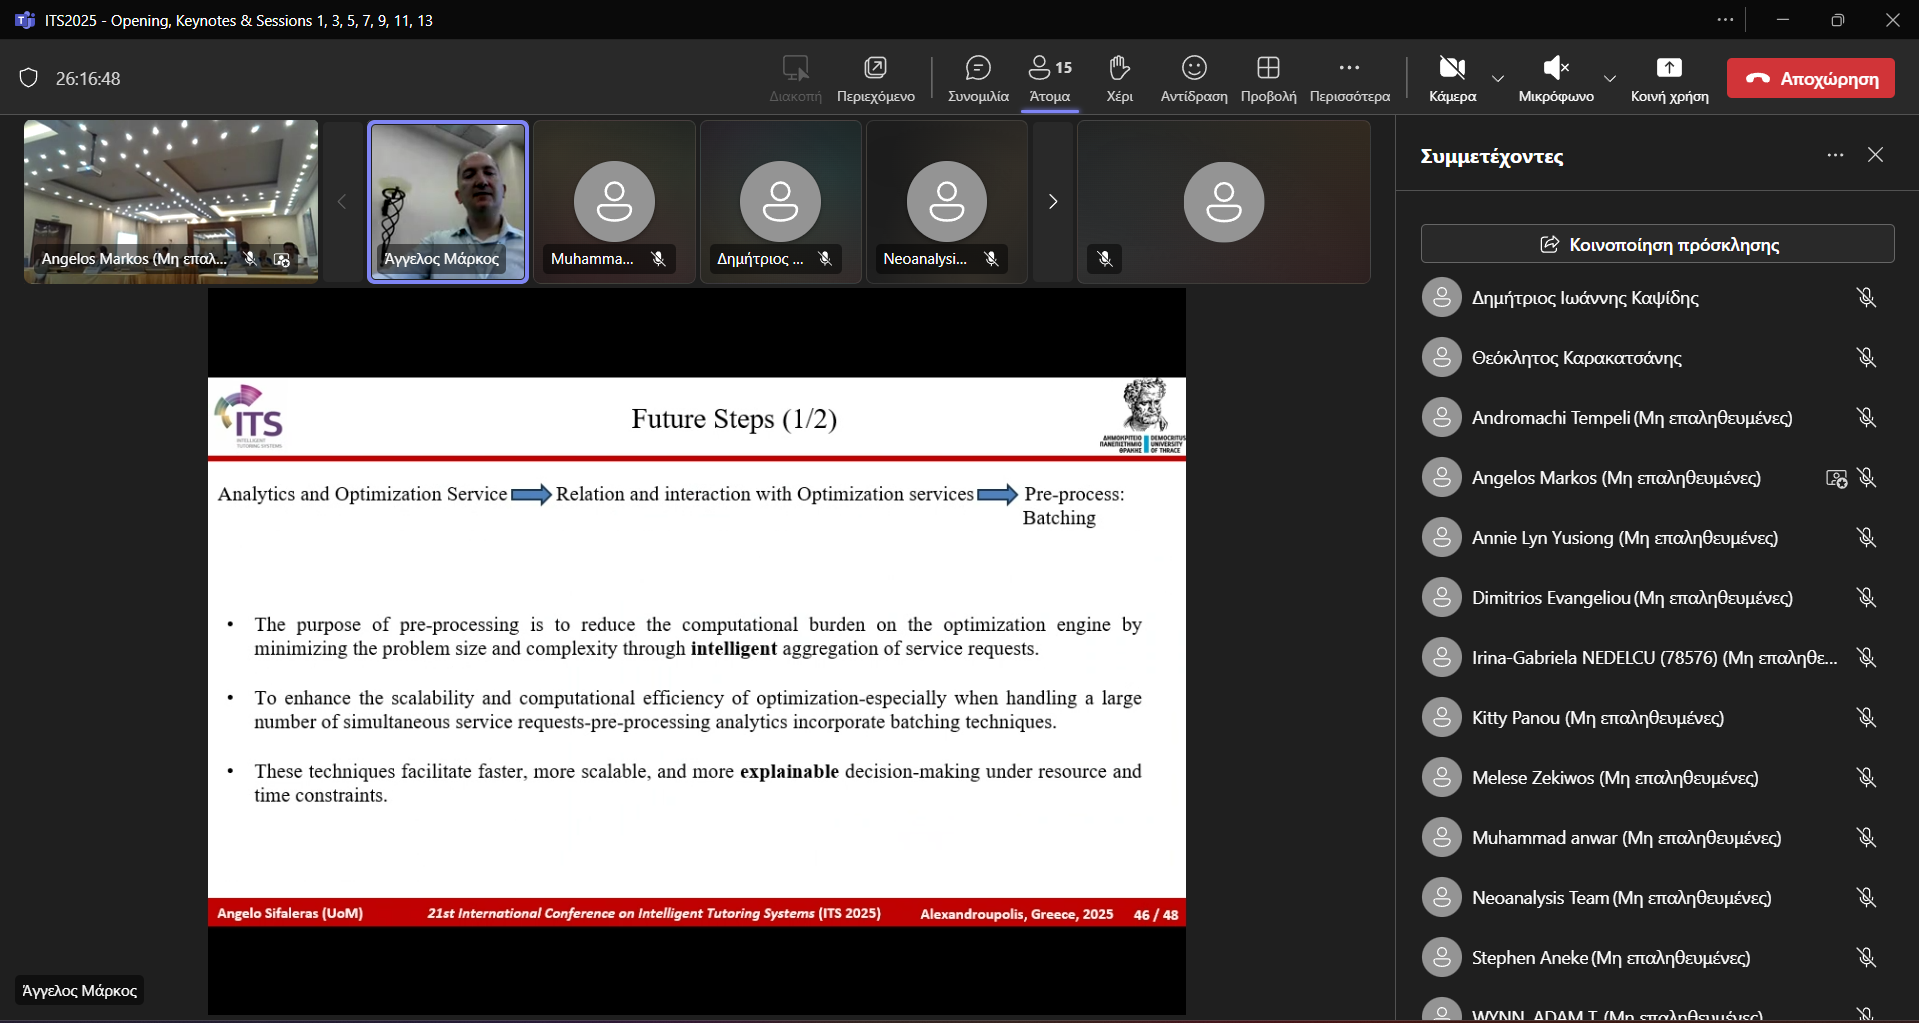Image resolution: width=1919 pixels, height=1023 pixels.
Task: Click avatar of Neoanalysis Team in list
Action: 1441,897
